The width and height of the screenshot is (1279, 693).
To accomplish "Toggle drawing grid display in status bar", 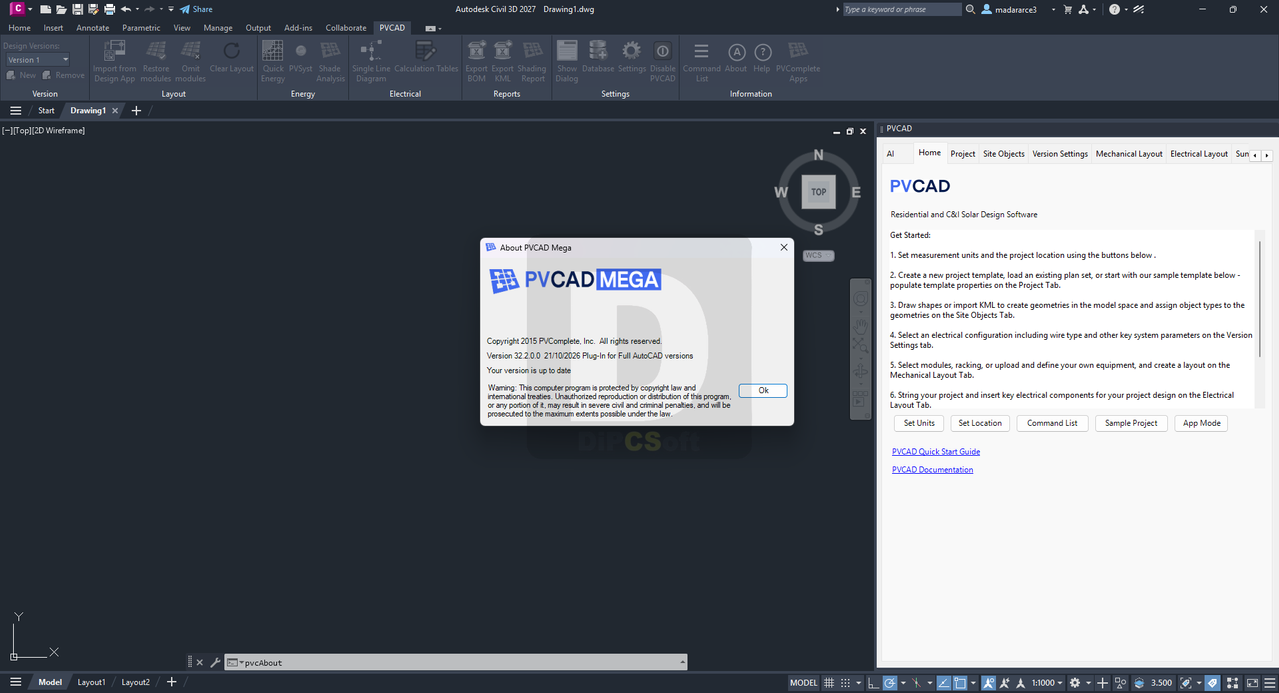I will click(828, 683).
